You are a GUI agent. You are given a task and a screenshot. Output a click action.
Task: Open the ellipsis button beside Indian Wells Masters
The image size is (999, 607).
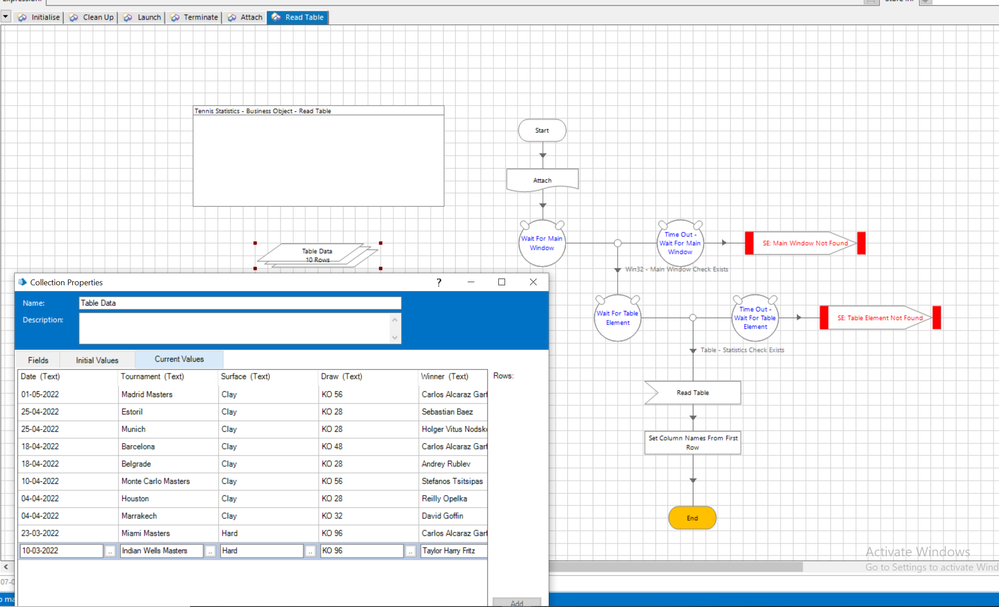point(210,551)
